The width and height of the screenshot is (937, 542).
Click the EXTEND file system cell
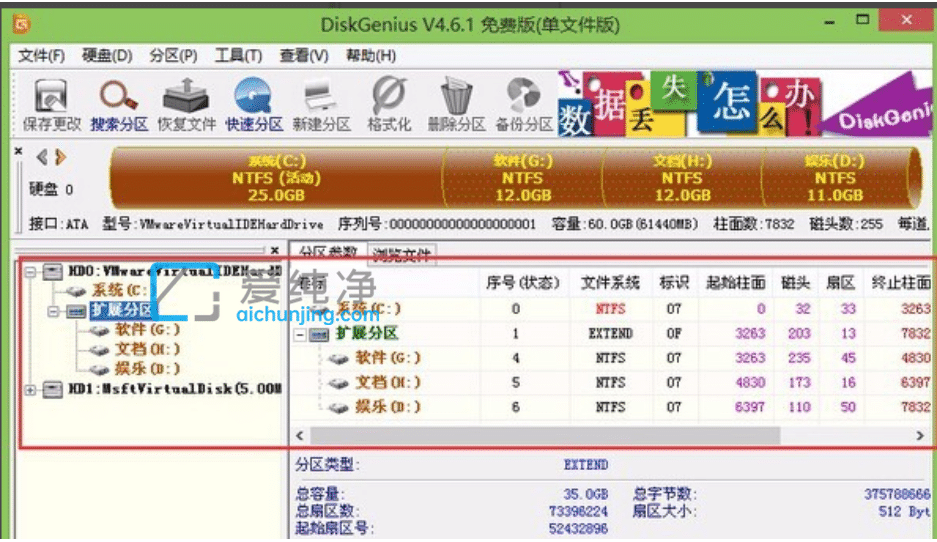[x=610, y=333]
